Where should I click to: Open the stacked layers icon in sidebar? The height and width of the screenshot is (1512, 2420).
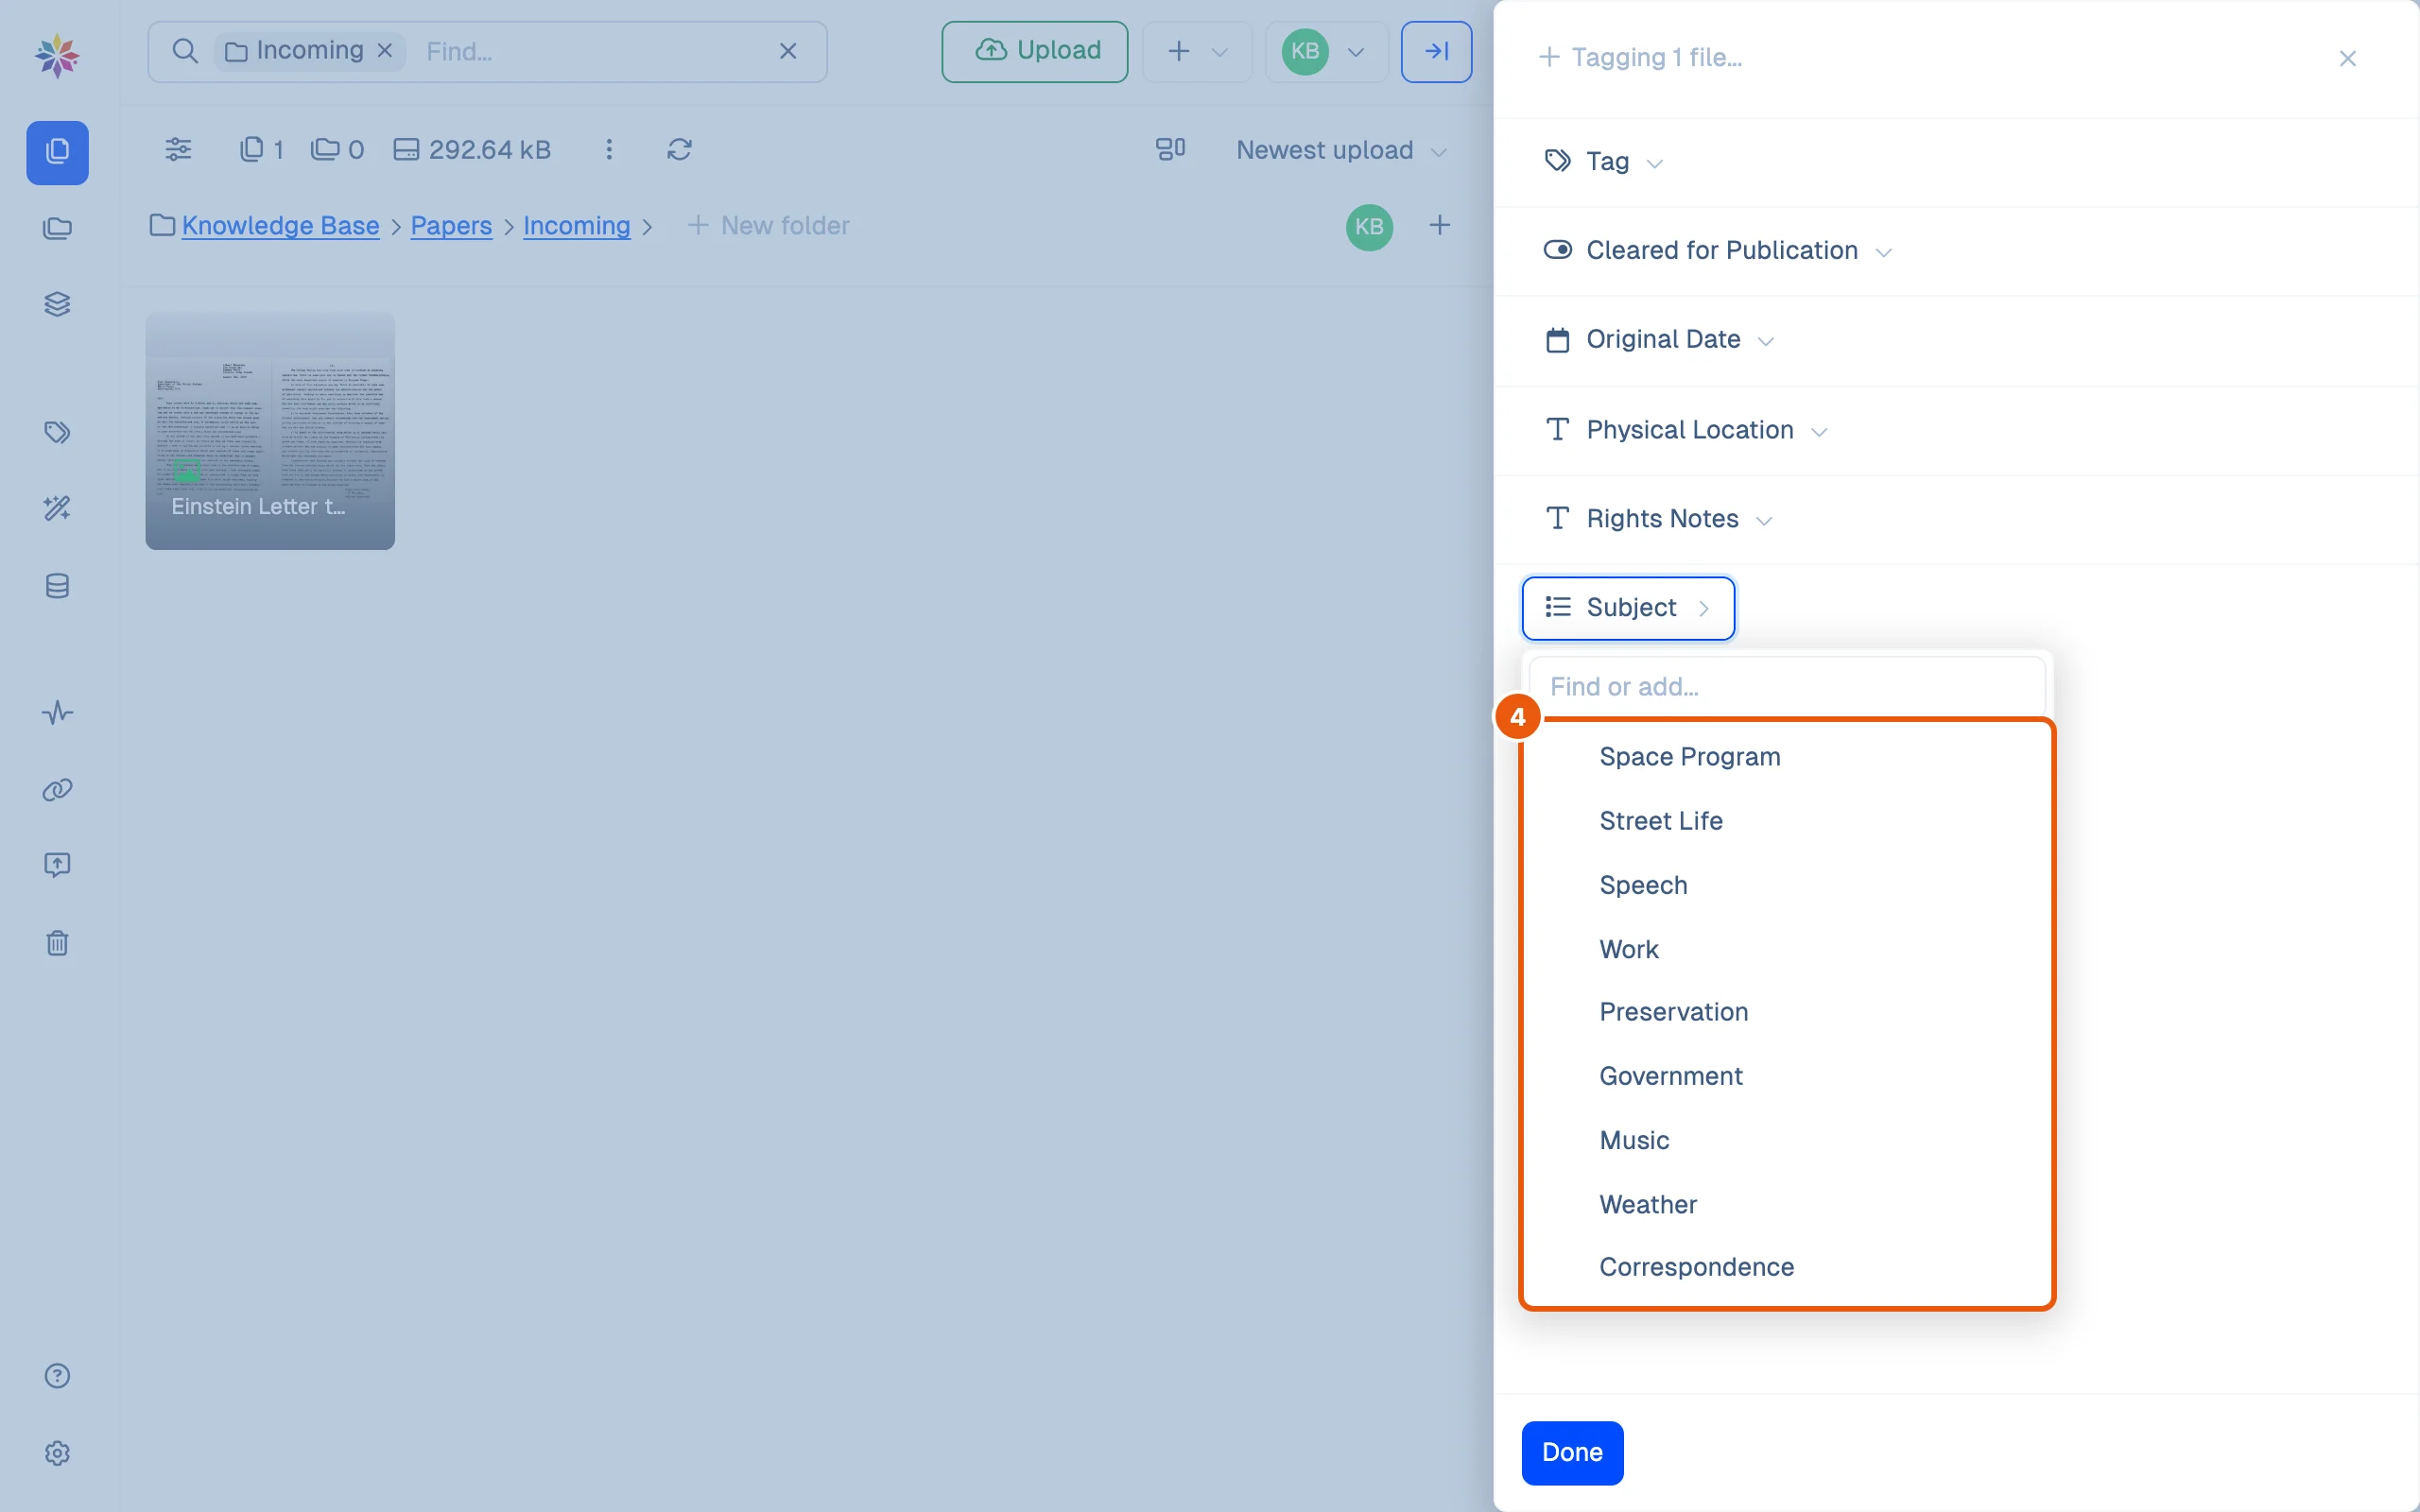point(57,304)
